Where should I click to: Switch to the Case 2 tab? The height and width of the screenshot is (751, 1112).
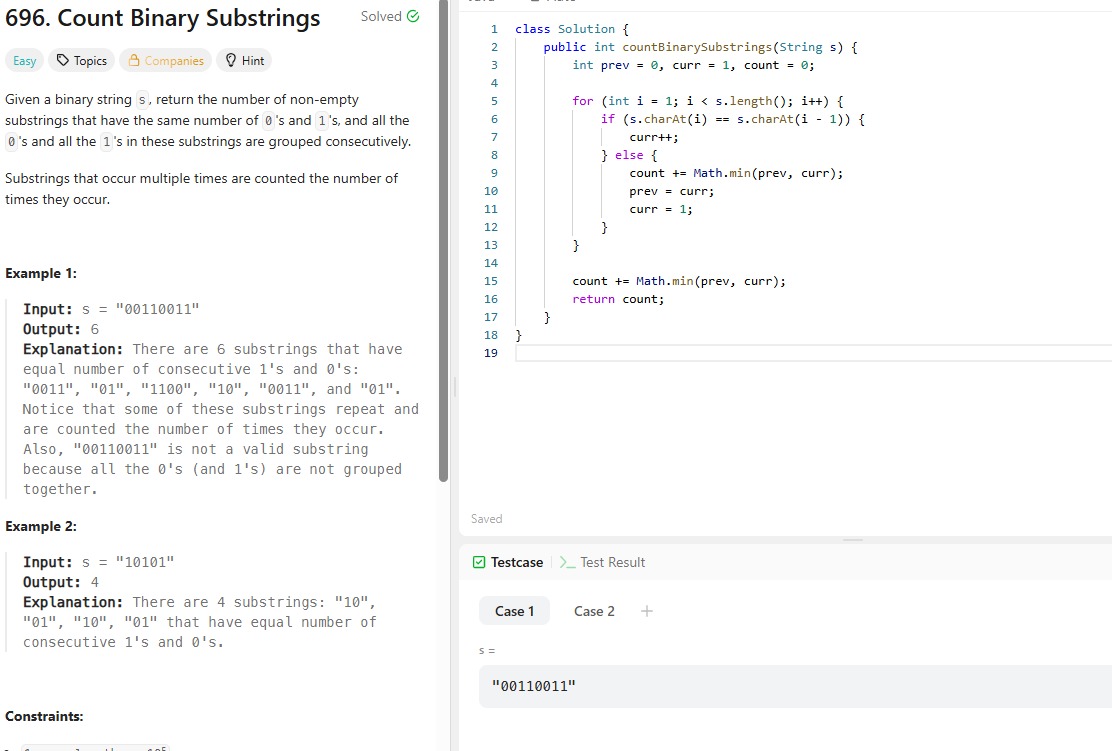[x=594, y=611]
